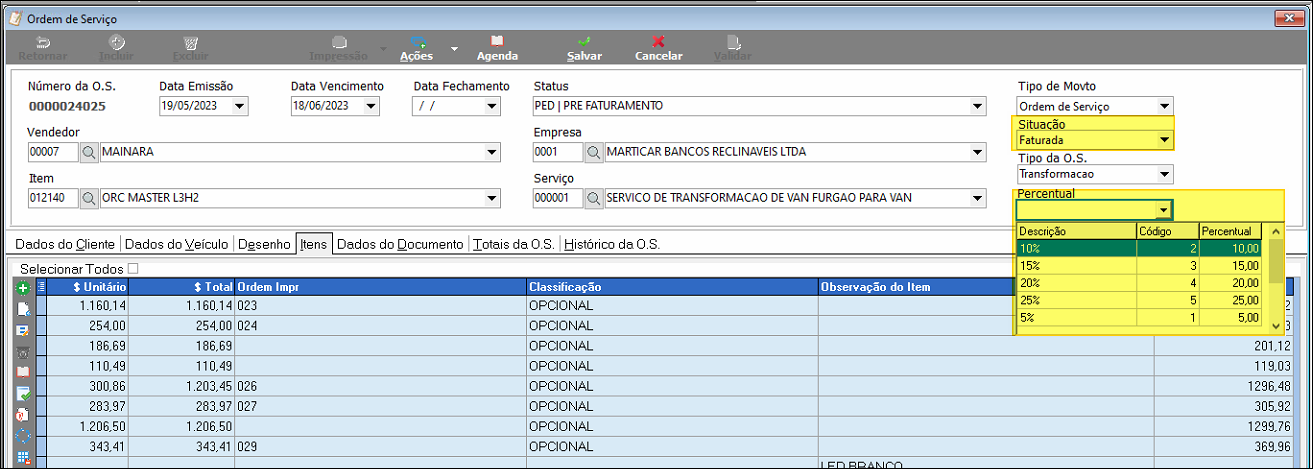Click the blue grid sidebar icon

tap(25, 456)
